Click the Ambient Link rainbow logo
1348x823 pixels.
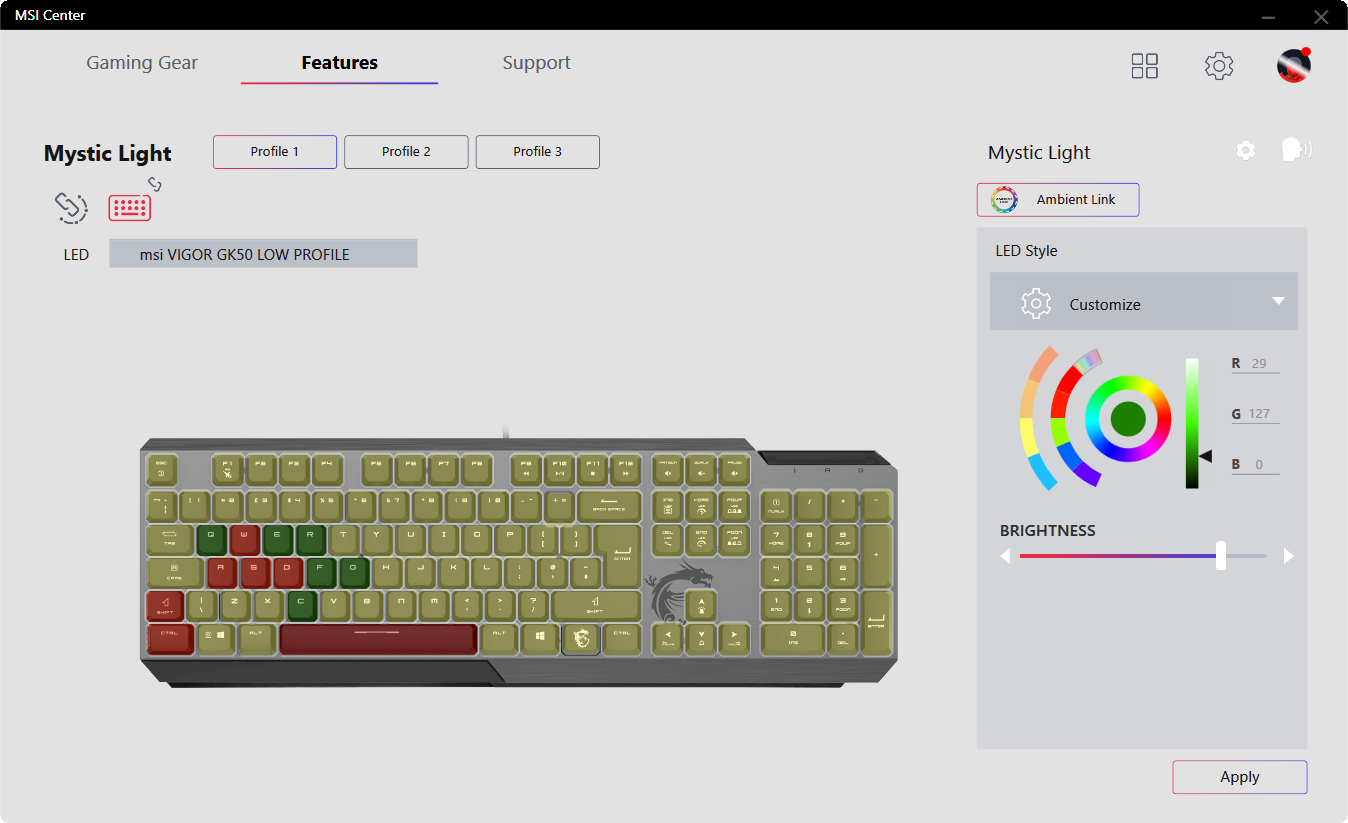click(1003, 199)
